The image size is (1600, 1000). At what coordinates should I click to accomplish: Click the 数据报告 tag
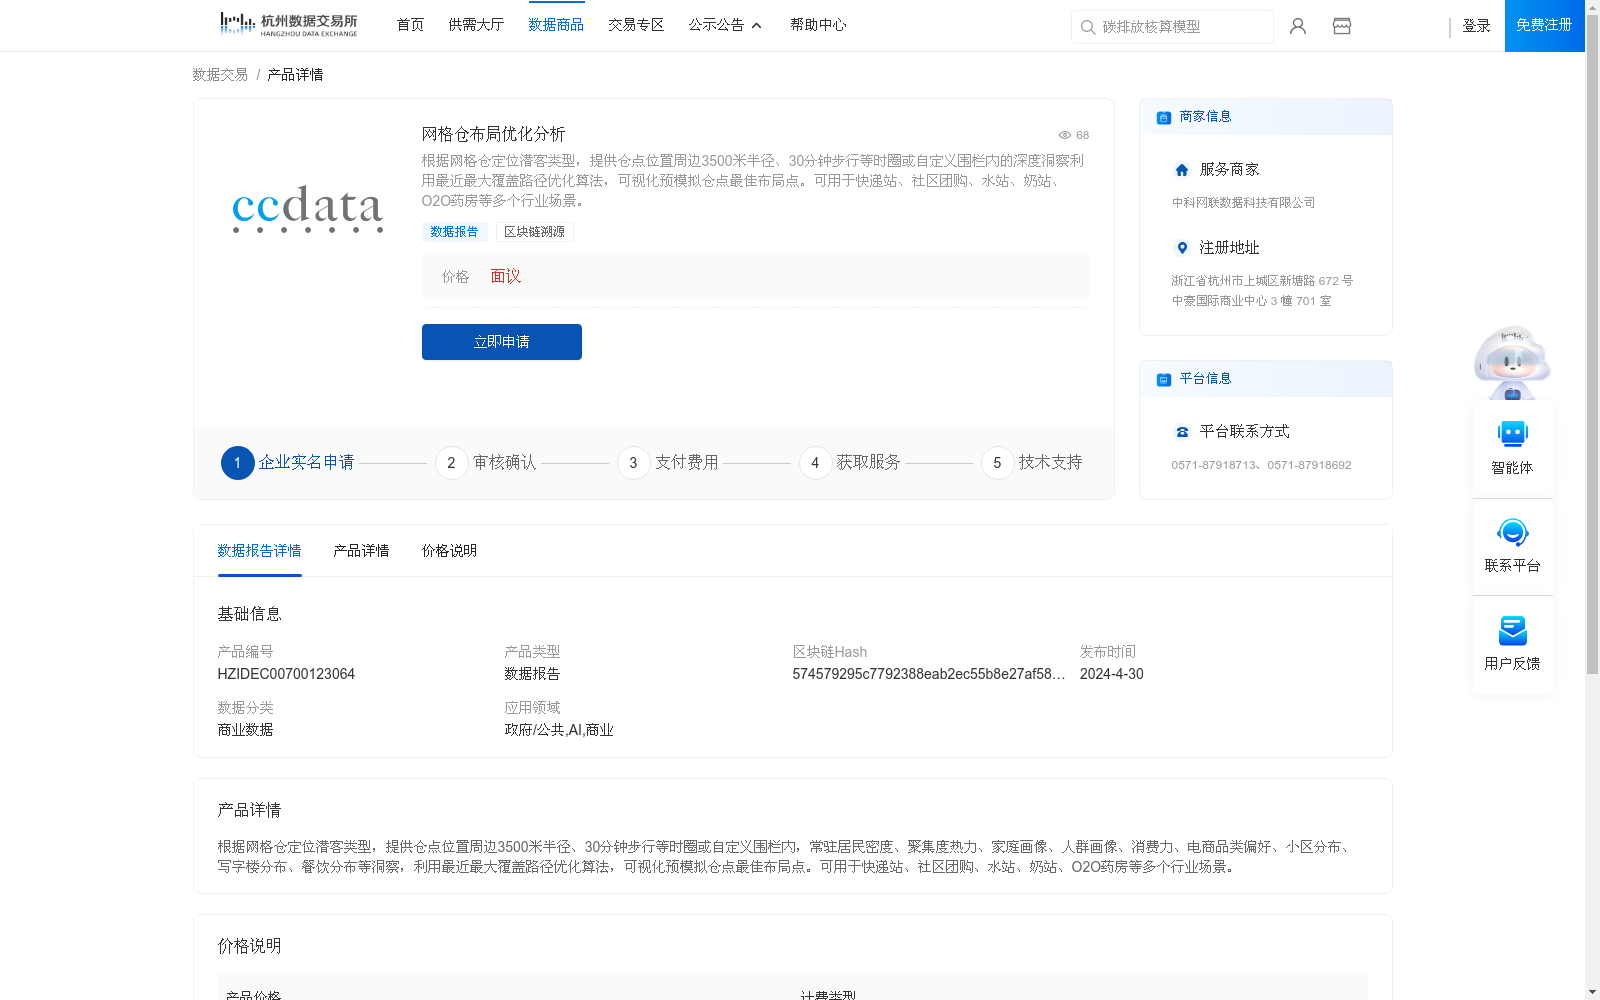(454, 232)
